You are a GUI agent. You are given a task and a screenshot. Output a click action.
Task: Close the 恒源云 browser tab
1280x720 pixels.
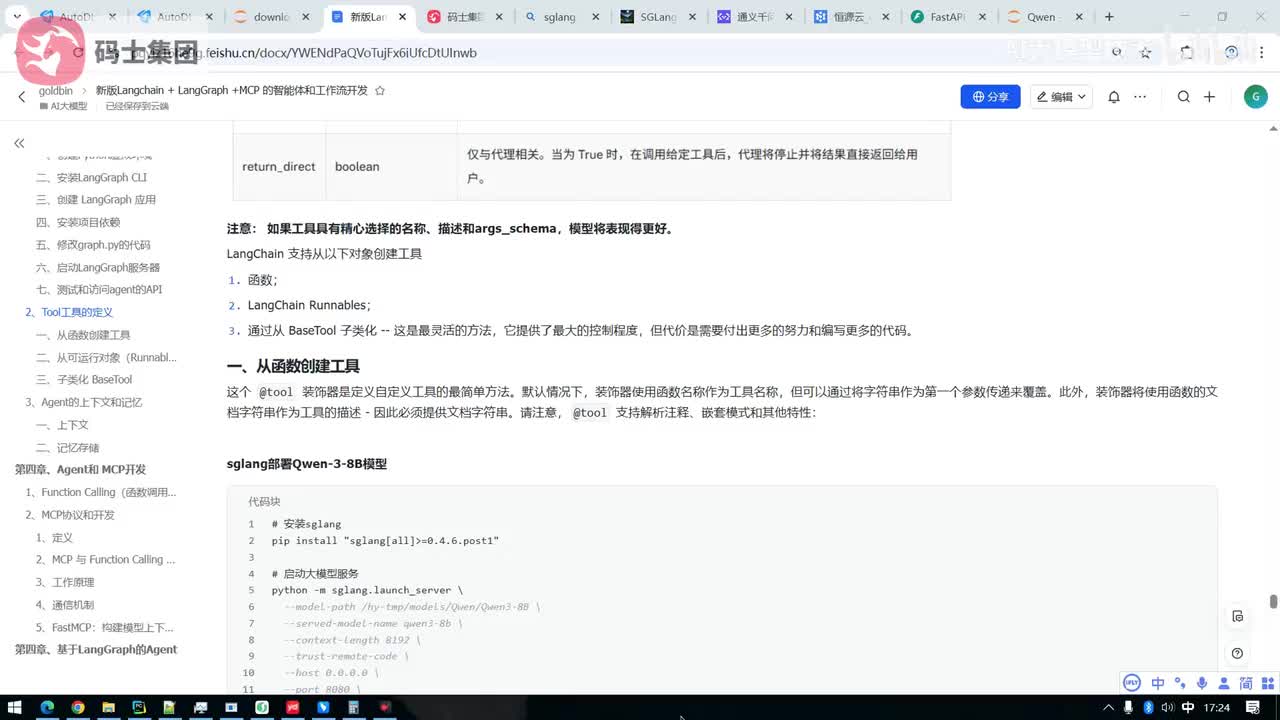[x=888, y=17]
